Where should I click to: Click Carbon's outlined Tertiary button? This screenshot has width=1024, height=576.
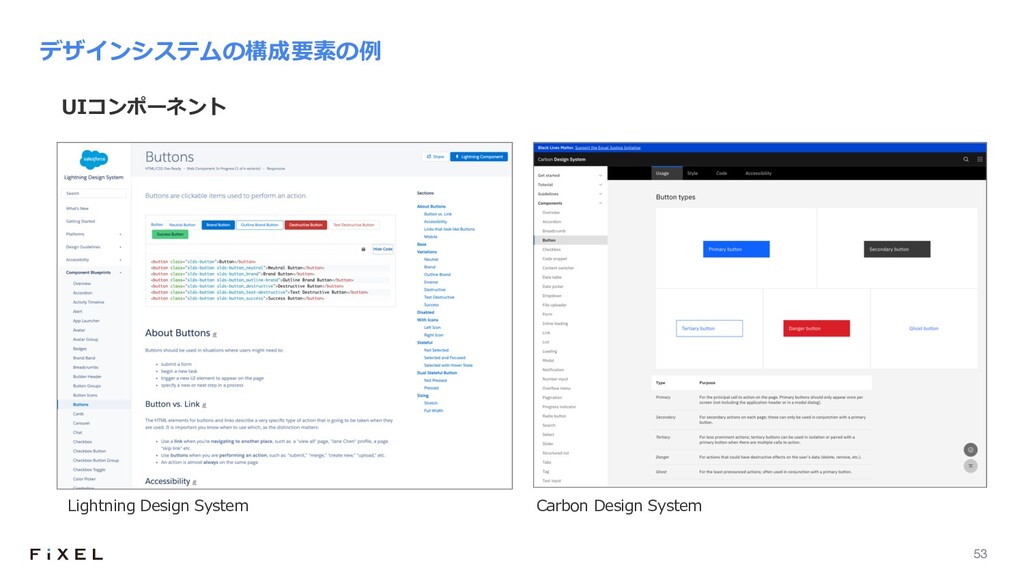[709, 328]
